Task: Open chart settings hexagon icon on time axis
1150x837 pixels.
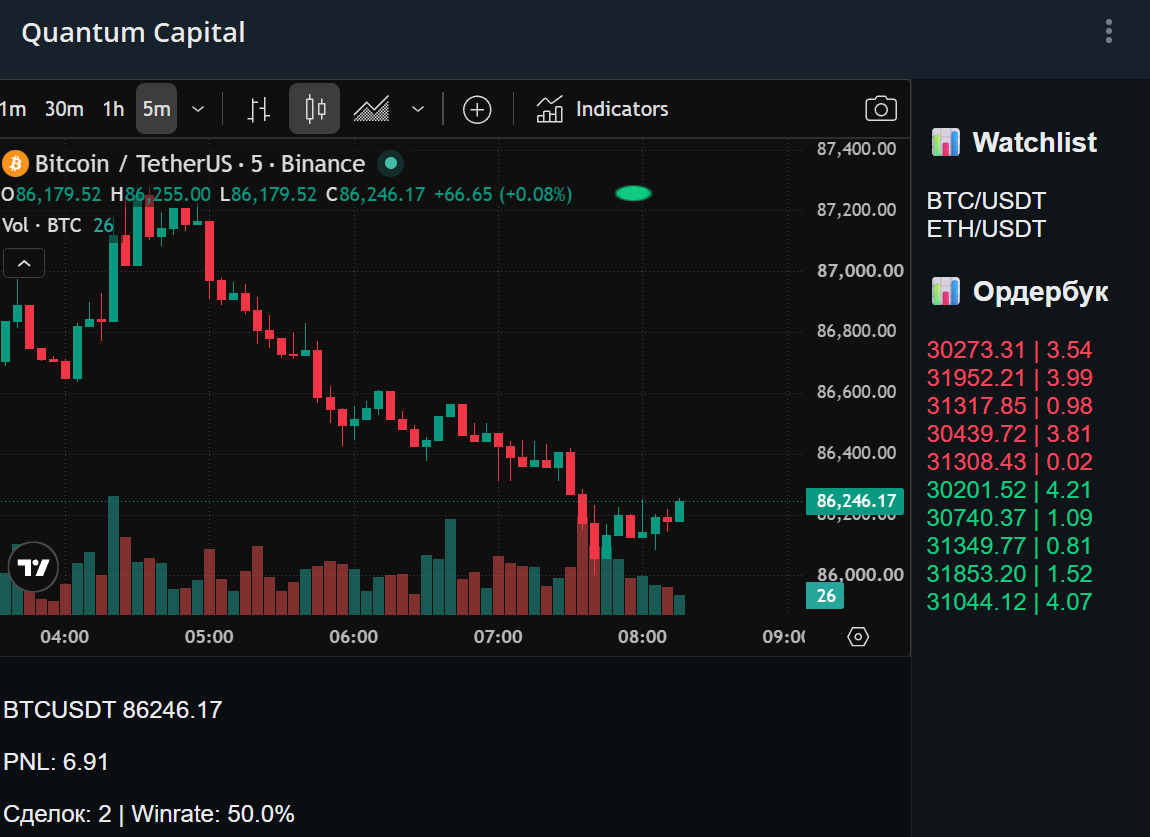Action: click(858, 636)
